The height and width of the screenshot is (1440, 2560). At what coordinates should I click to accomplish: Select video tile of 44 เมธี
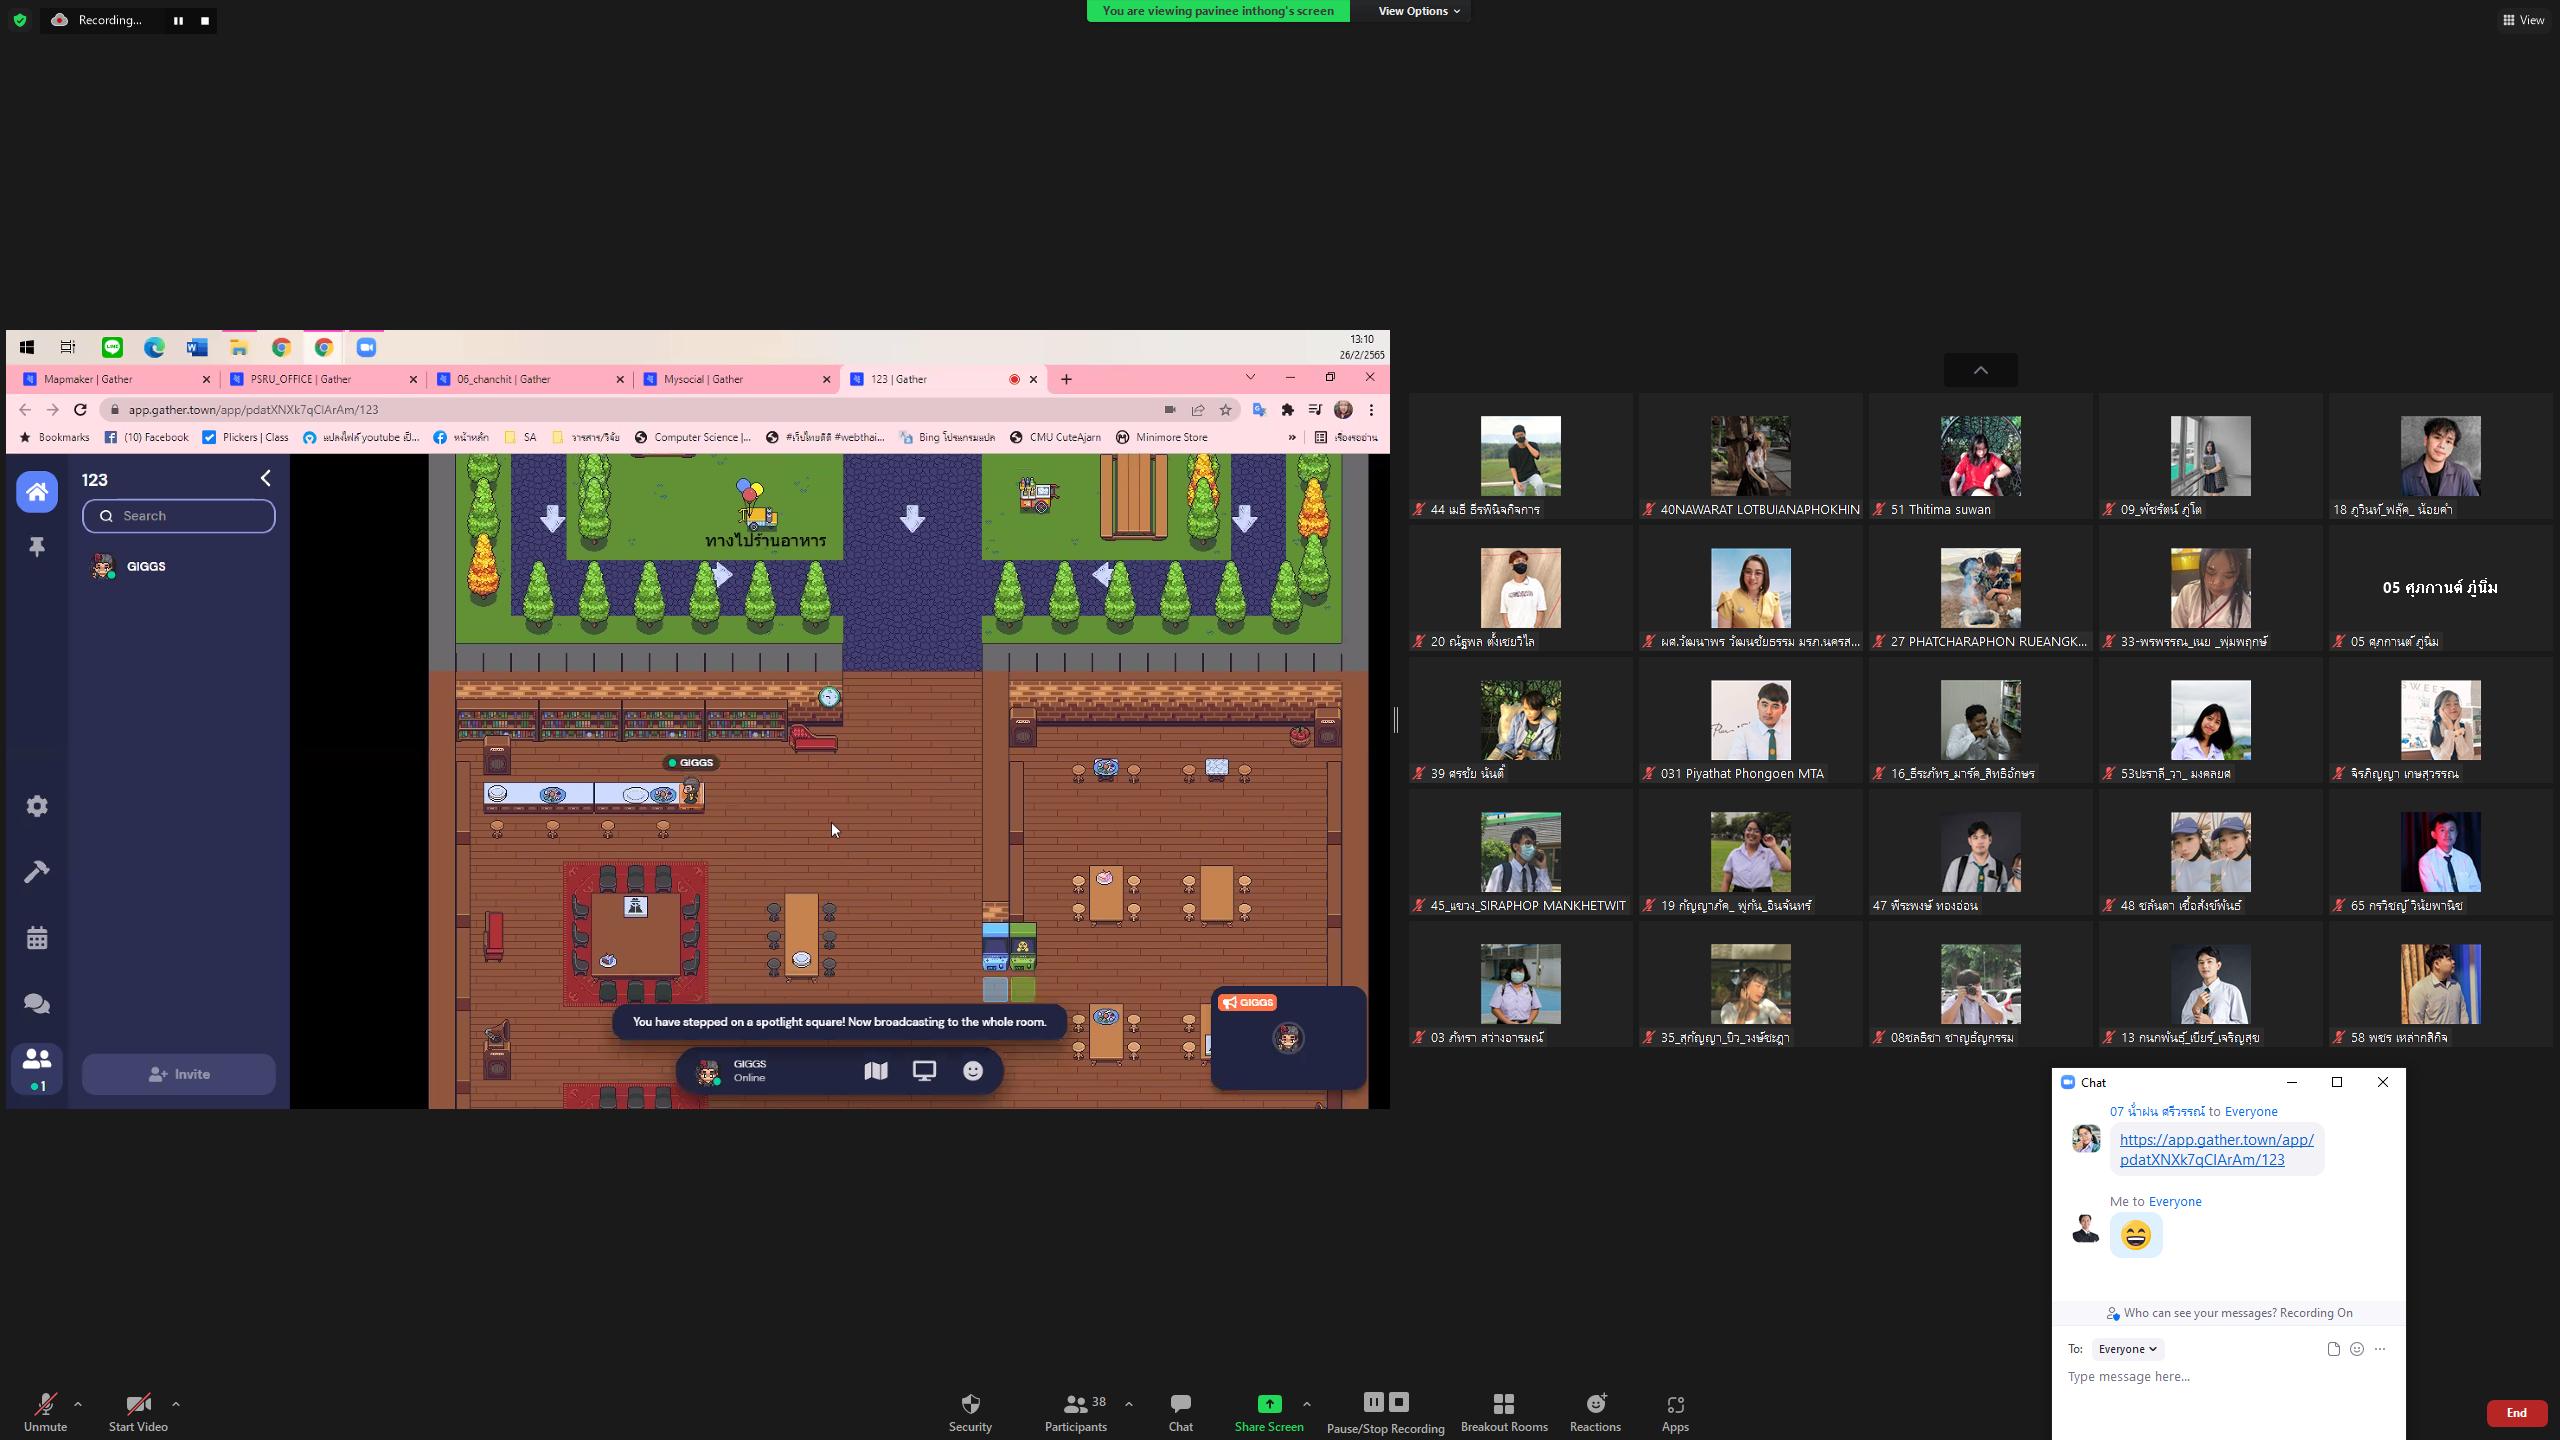click(x=1520, y=457)
